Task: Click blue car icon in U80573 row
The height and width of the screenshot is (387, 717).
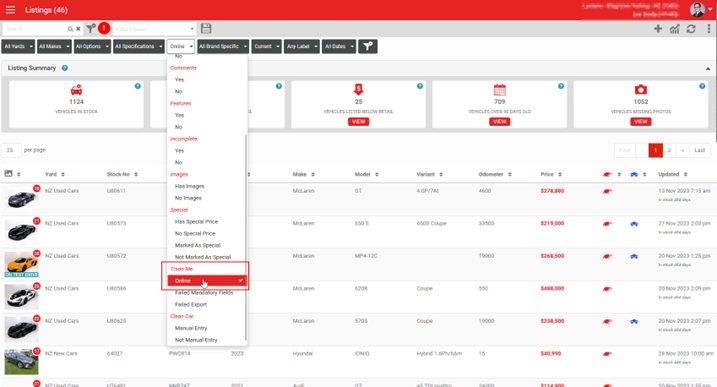Action: click(634, 224)
